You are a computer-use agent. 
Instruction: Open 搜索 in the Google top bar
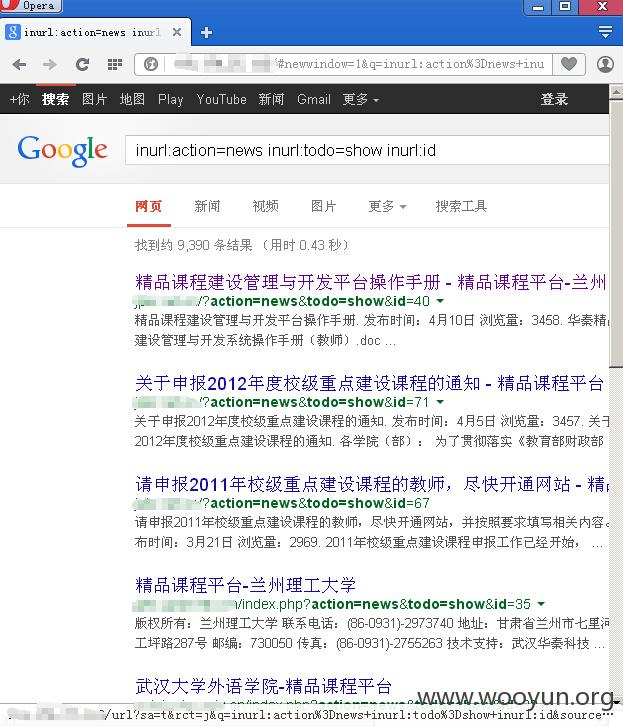pos(56,99)
